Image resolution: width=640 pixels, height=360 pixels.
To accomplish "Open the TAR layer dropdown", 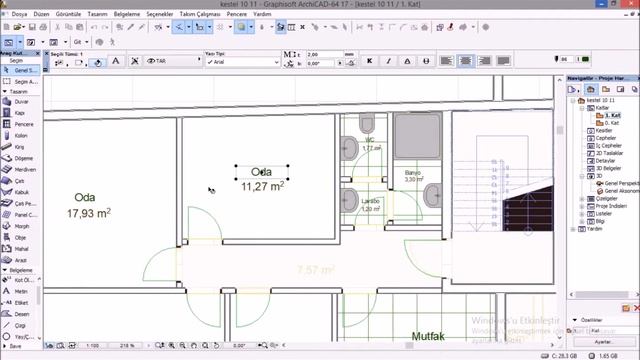I will 173,61.
